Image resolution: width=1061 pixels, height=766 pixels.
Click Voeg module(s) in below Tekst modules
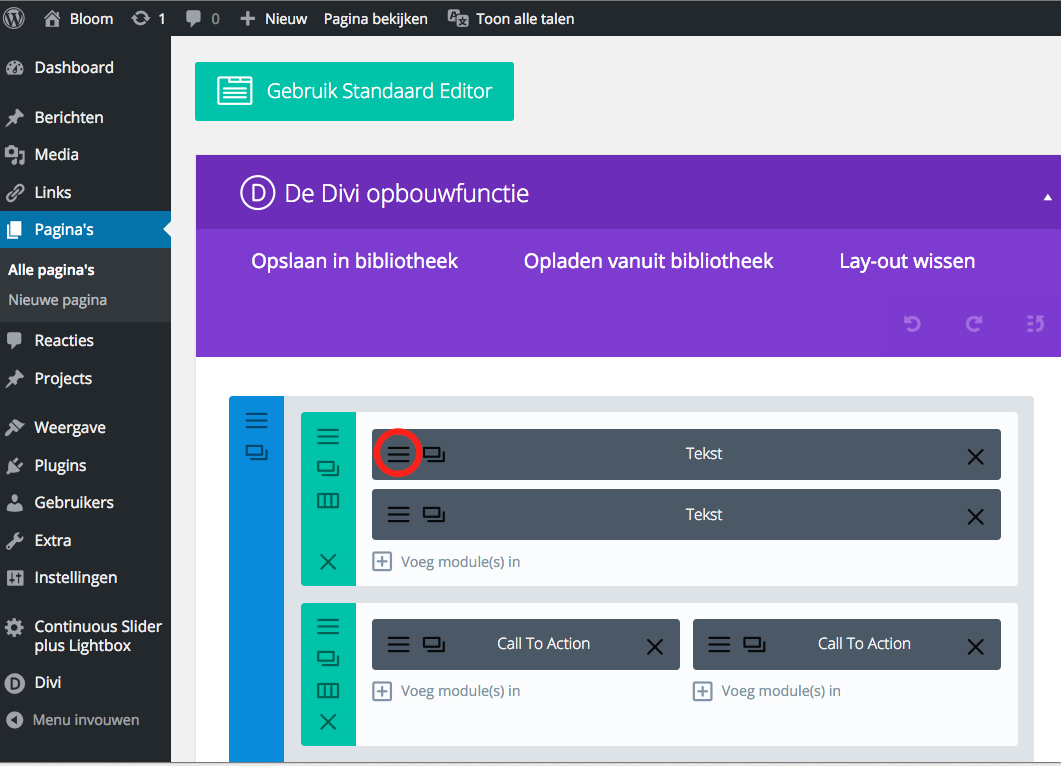point(447,562)
